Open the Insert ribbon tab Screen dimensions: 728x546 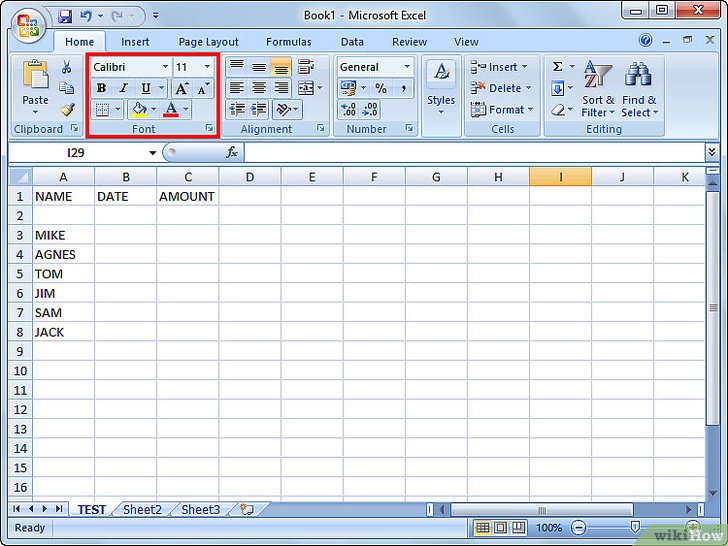click(x=135, y=42)
